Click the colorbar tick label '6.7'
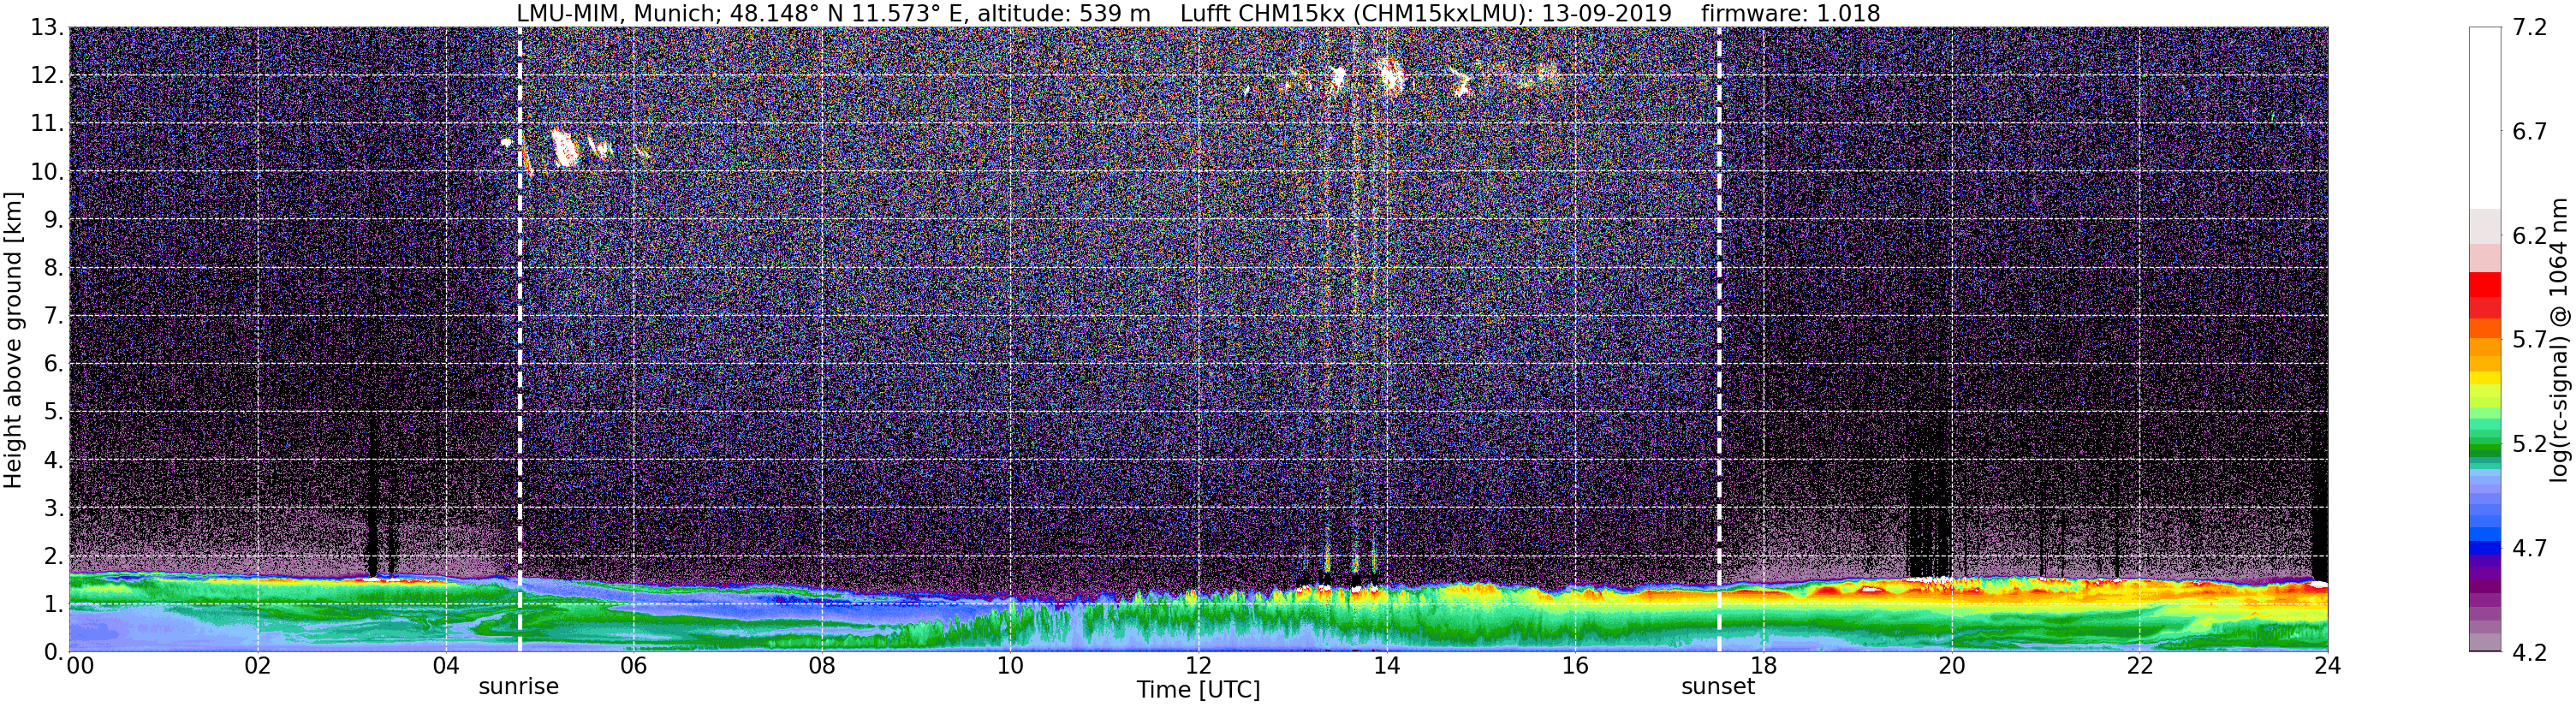The height and width of the screenshot is (707, 2576). pos(2530,132)
